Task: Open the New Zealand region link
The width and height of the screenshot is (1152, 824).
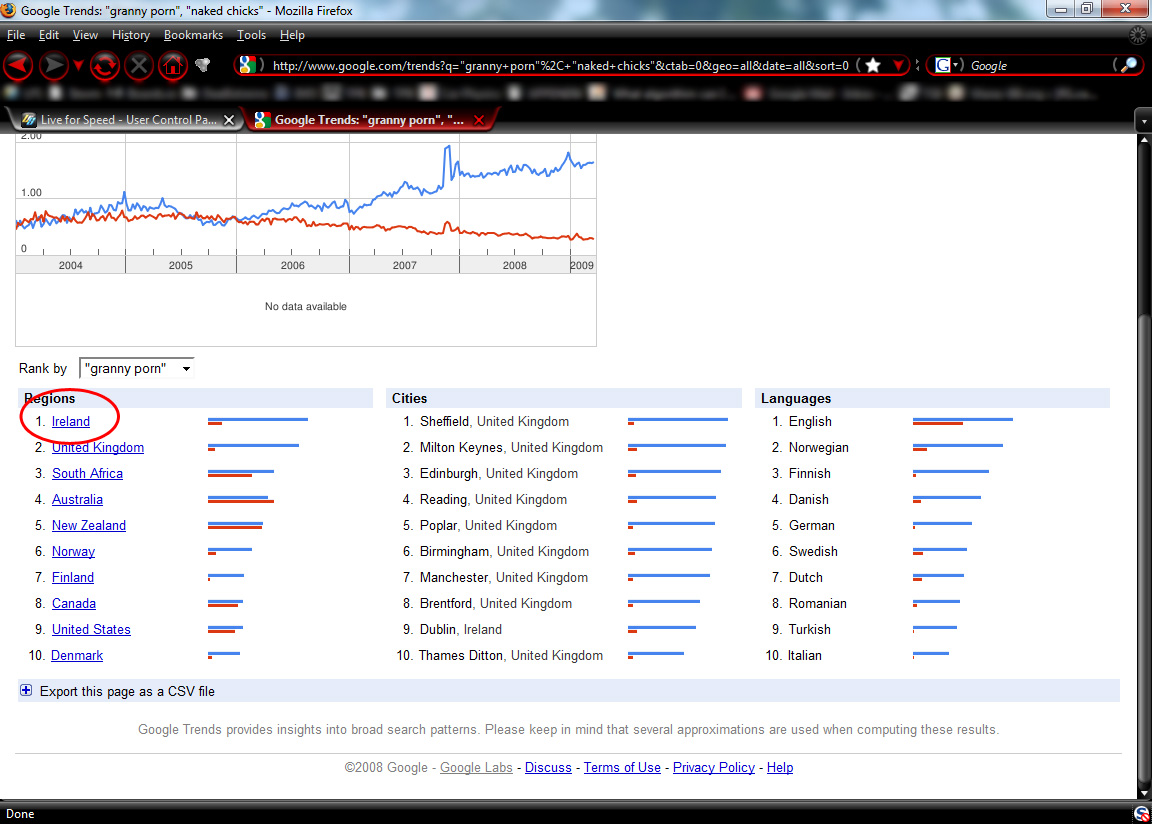Action: (x=89, y=526)
